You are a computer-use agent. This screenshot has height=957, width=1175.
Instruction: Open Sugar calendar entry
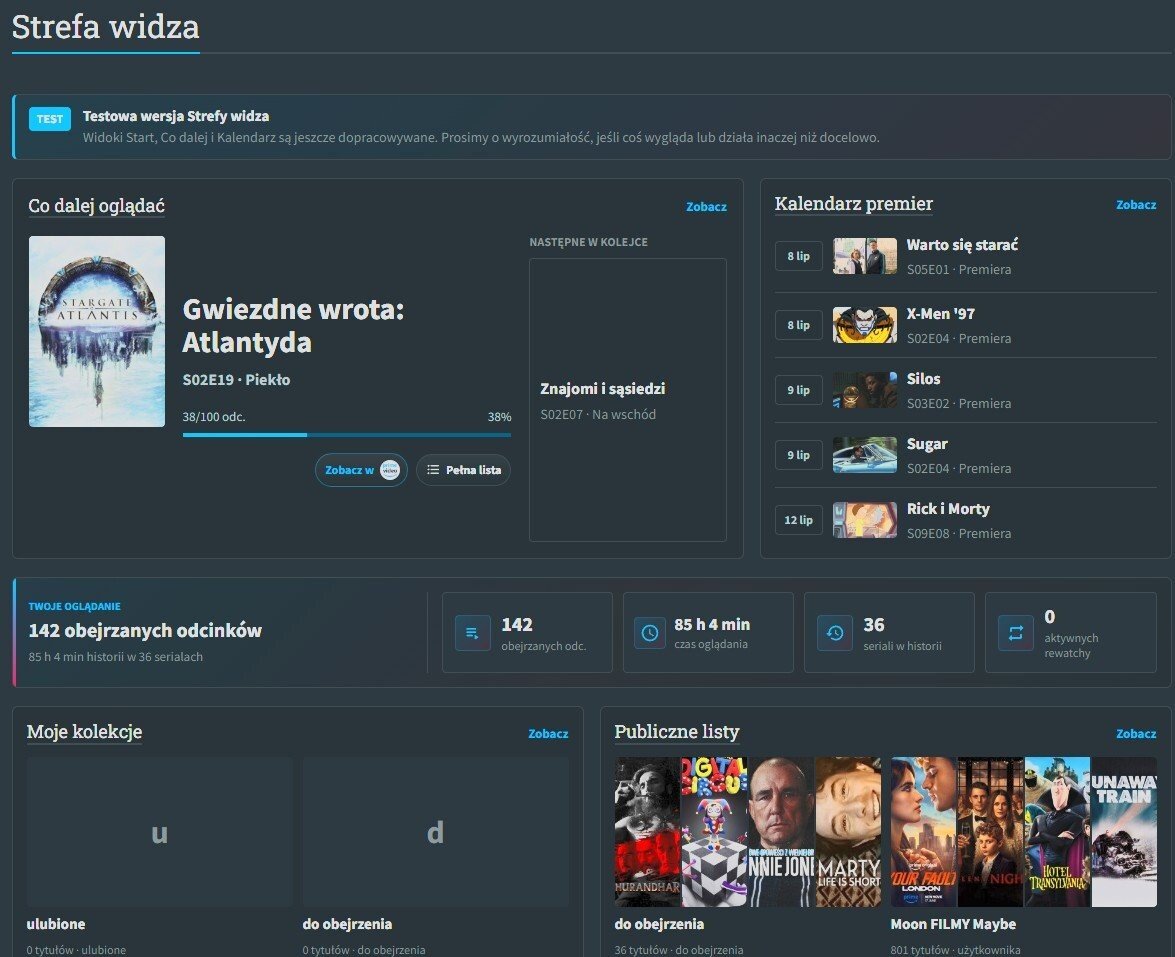[x=965, y=456]
